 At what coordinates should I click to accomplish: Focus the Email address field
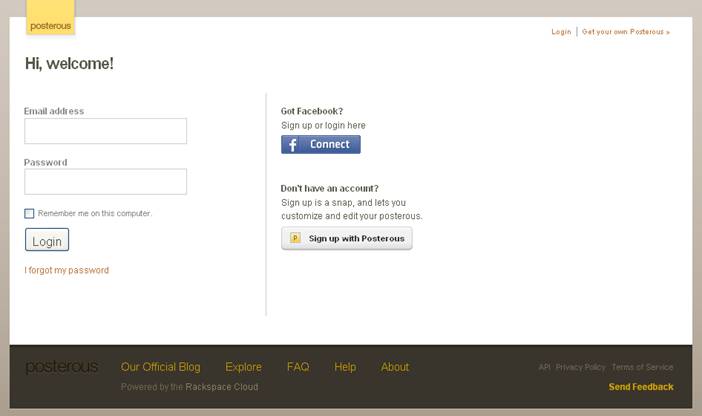[x=106, y=131]
